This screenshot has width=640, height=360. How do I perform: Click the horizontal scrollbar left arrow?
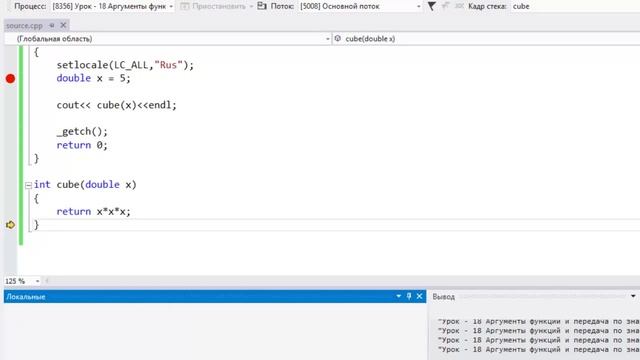tap(47, 281)
